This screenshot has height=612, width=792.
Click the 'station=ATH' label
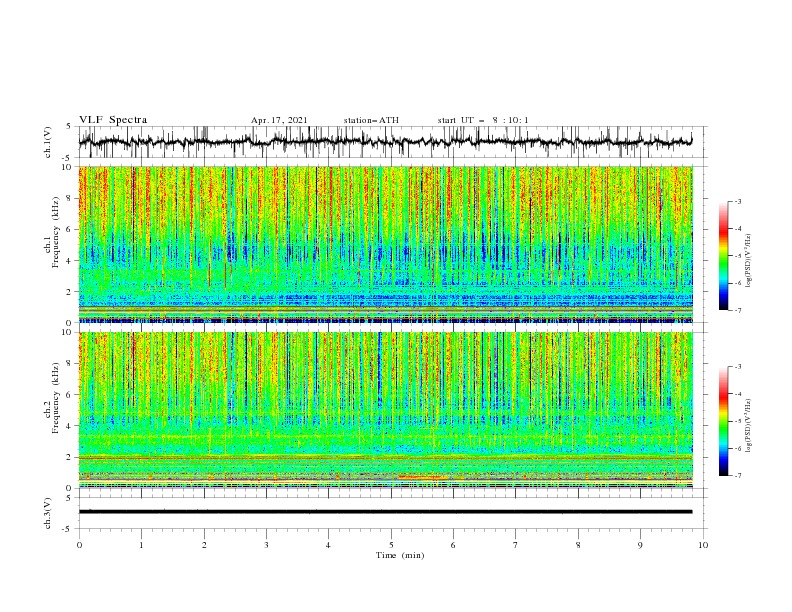click(371, 120)
